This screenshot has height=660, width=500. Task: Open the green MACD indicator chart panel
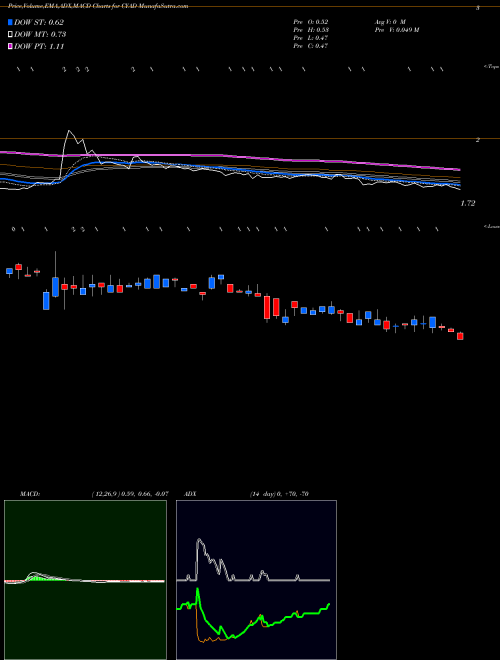(85, 580)
